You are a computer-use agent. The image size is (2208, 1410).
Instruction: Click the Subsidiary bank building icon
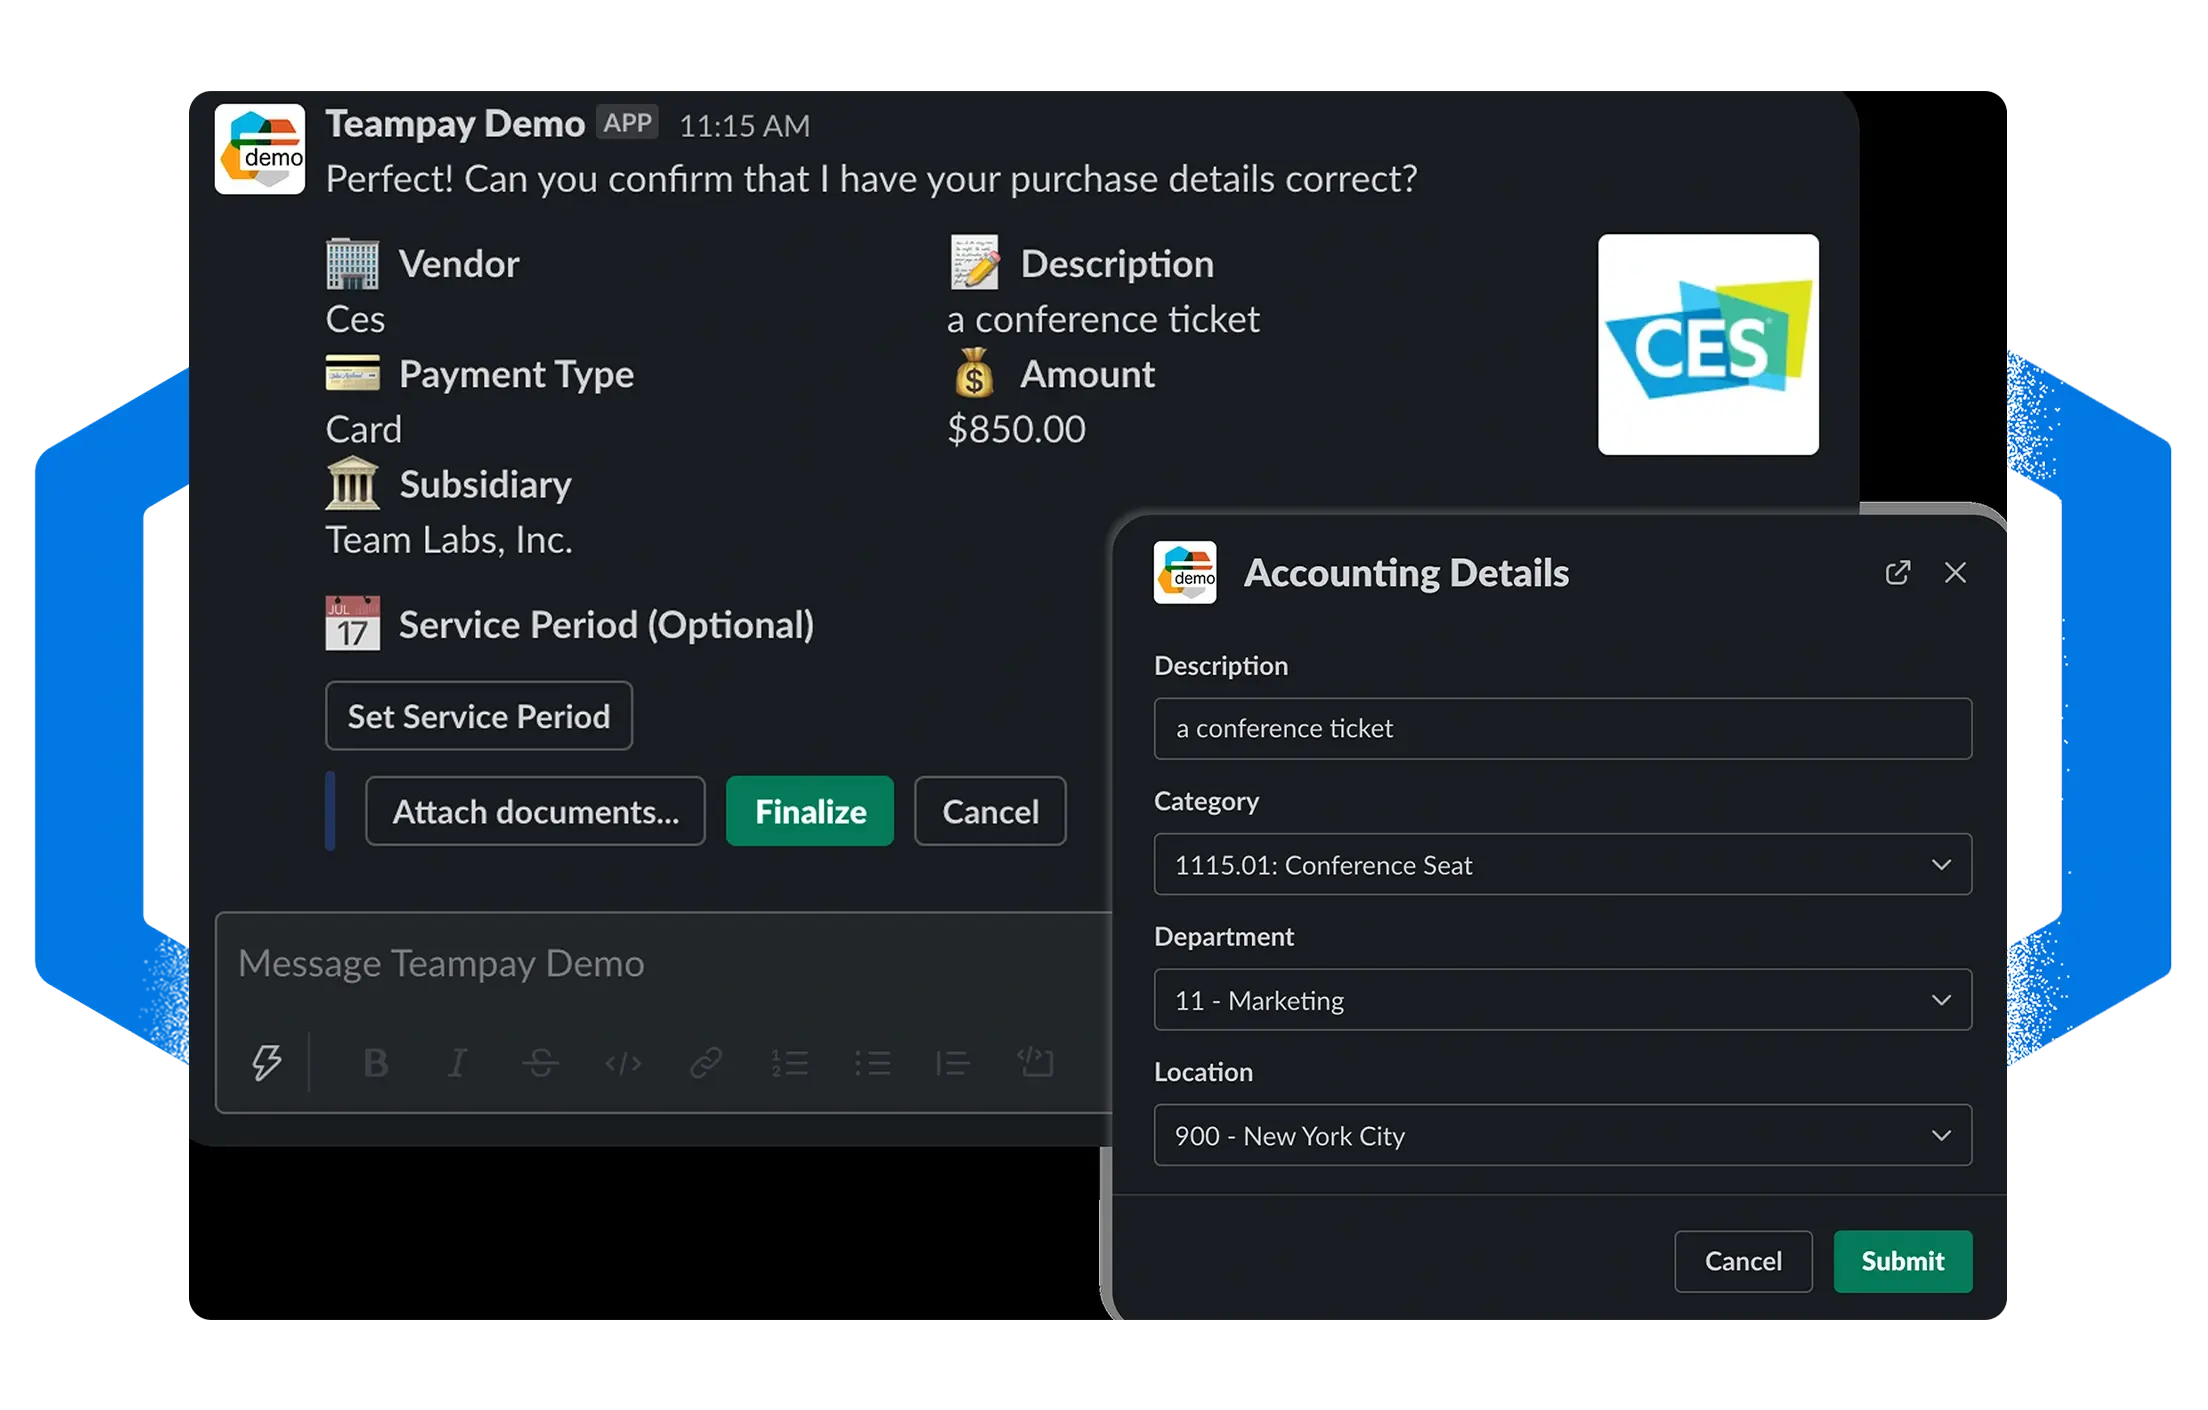click(353, 484)
